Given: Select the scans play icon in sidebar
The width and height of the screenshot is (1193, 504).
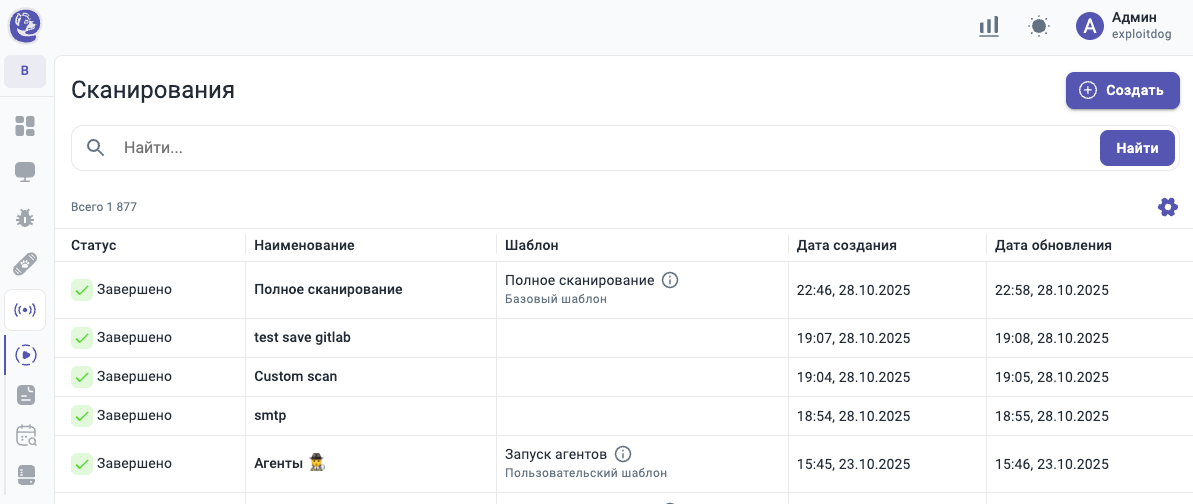Looking at the screenshot, I should pyautogui.click(x=27, y=355).
